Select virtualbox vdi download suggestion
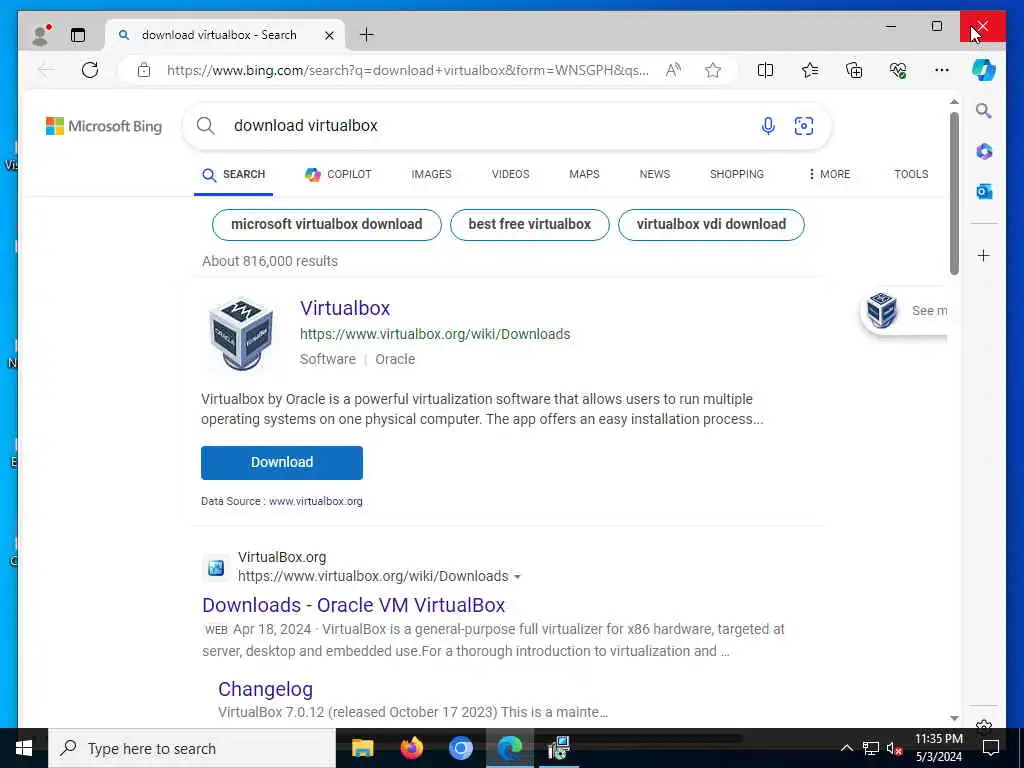1024x768 pixels. [711, 225]
